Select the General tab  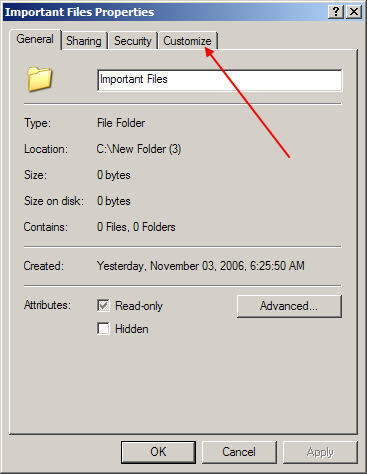pos(35,39)
